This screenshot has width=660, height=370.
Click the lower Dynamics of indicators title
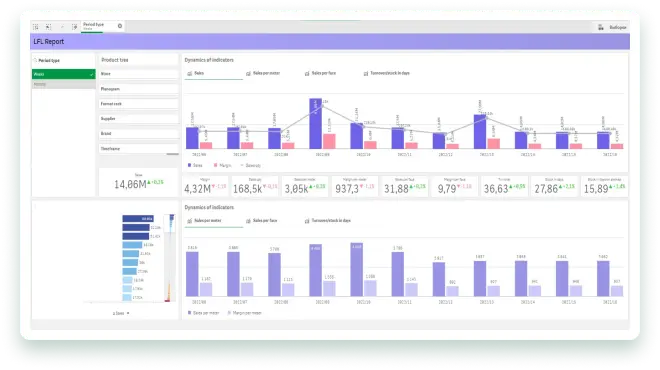click(x=209, y=207)
